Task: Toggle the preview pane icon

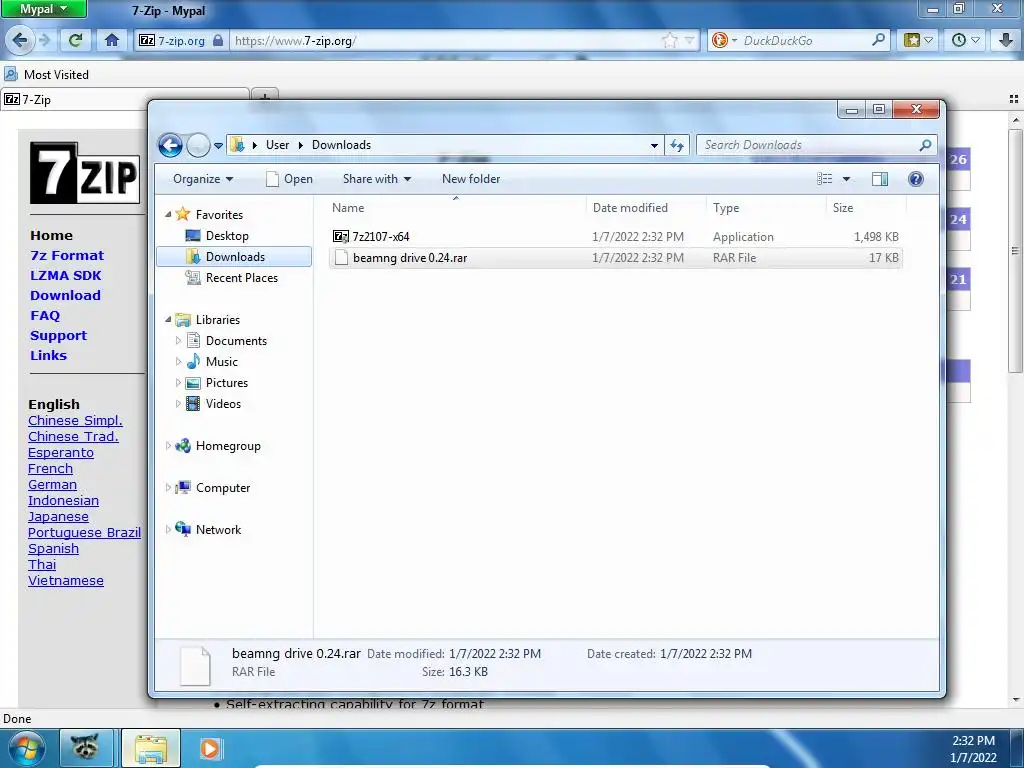Action: pyautogui.click(x=880, y=179)
